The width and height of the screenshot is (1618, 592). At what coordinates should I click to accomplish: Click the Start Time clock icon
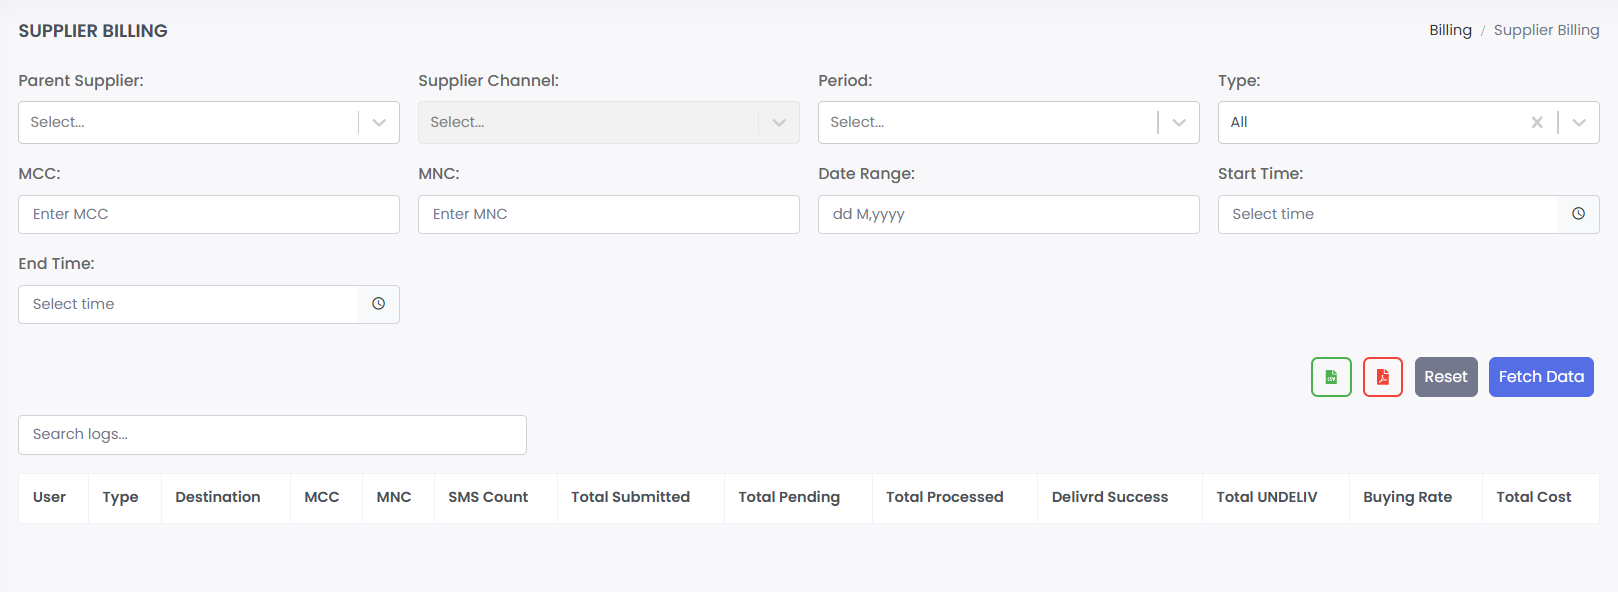tap(1578, 214)
